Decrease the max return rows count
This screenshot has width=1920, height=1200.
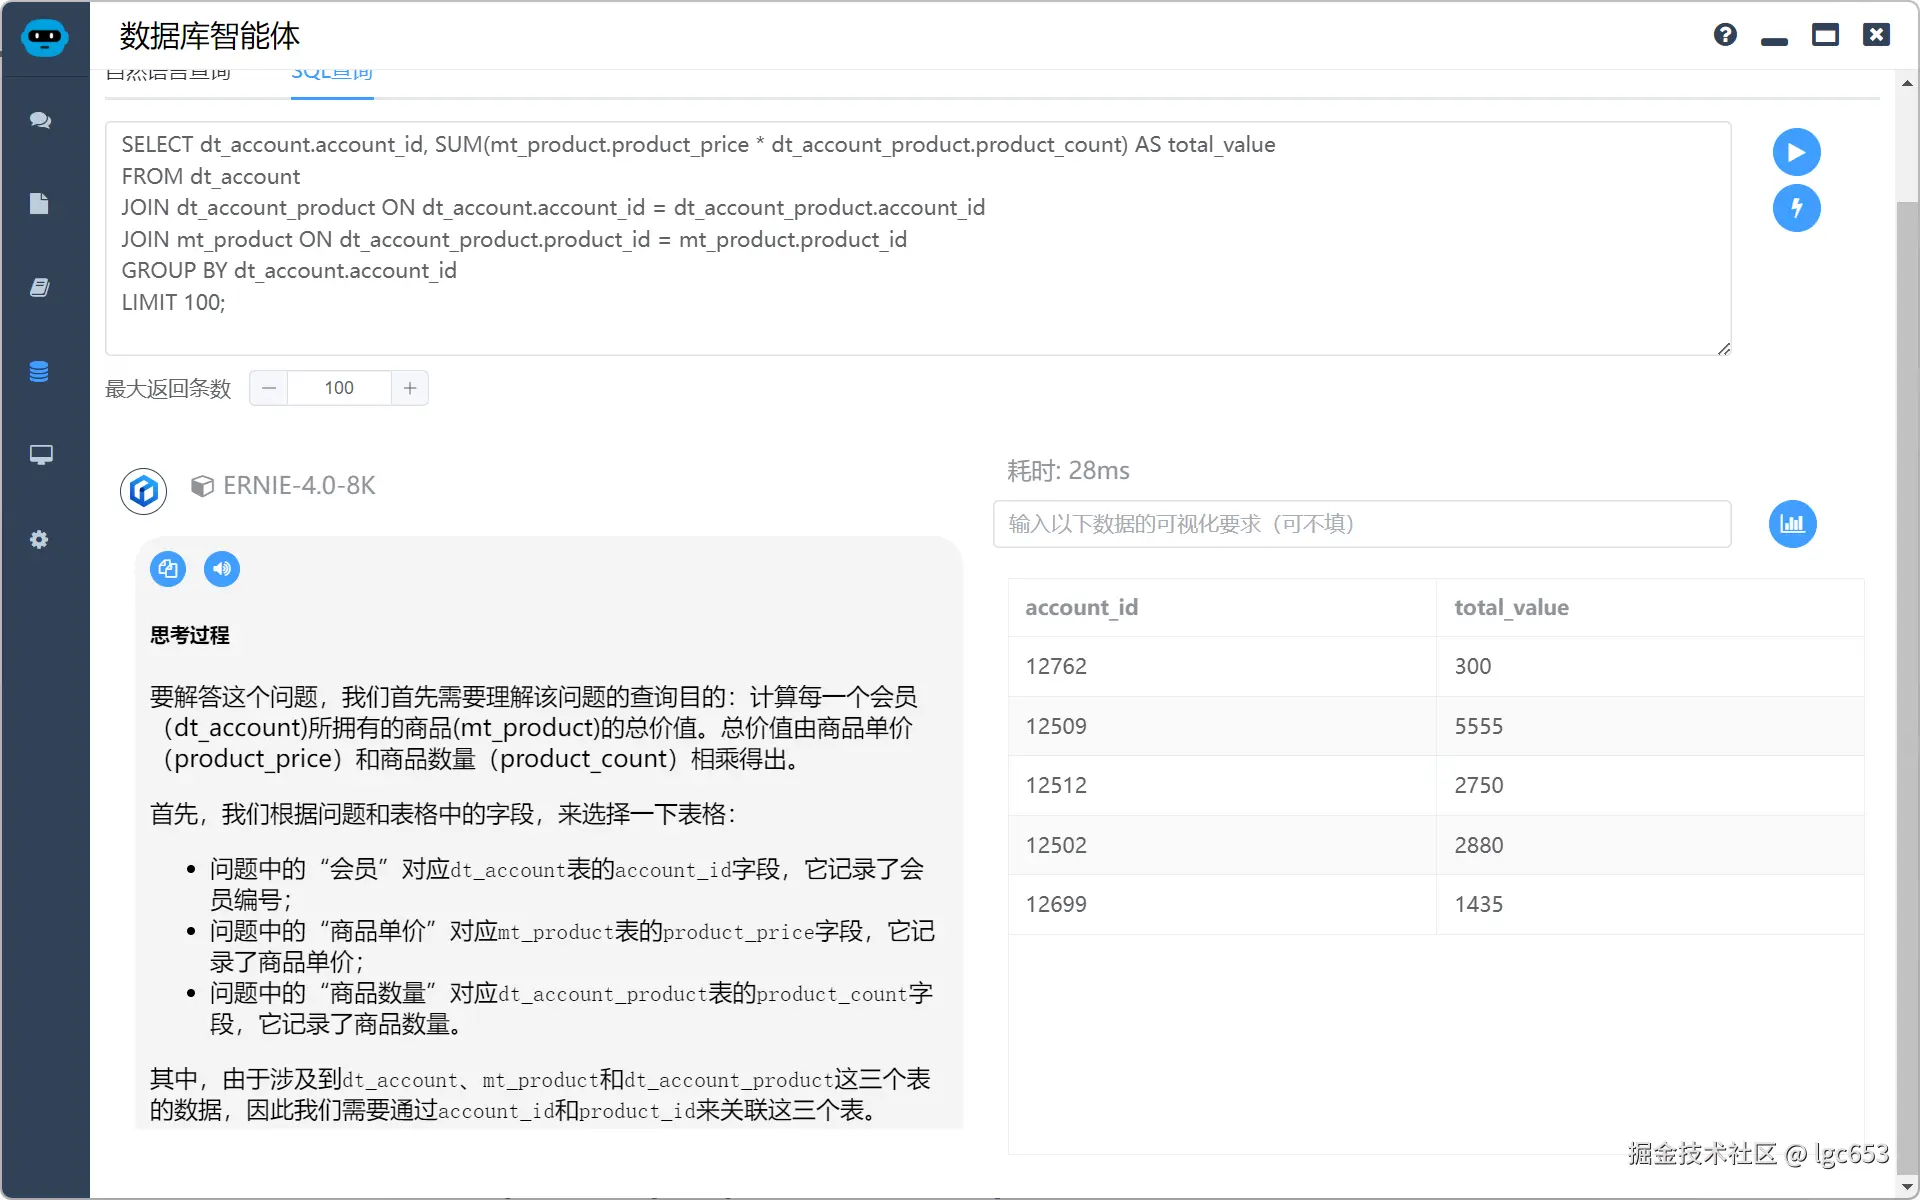click(269, 388)
